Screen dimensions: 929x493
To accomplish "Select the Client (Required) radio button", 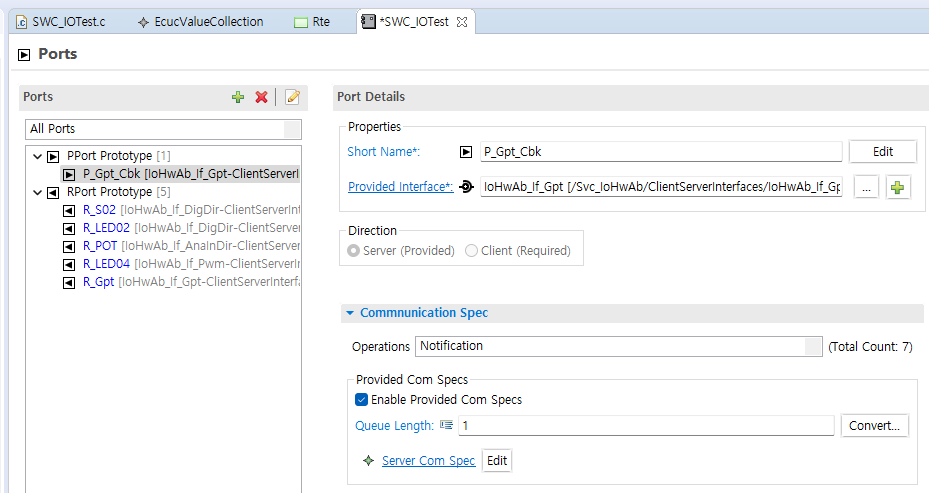I will 472,251.
